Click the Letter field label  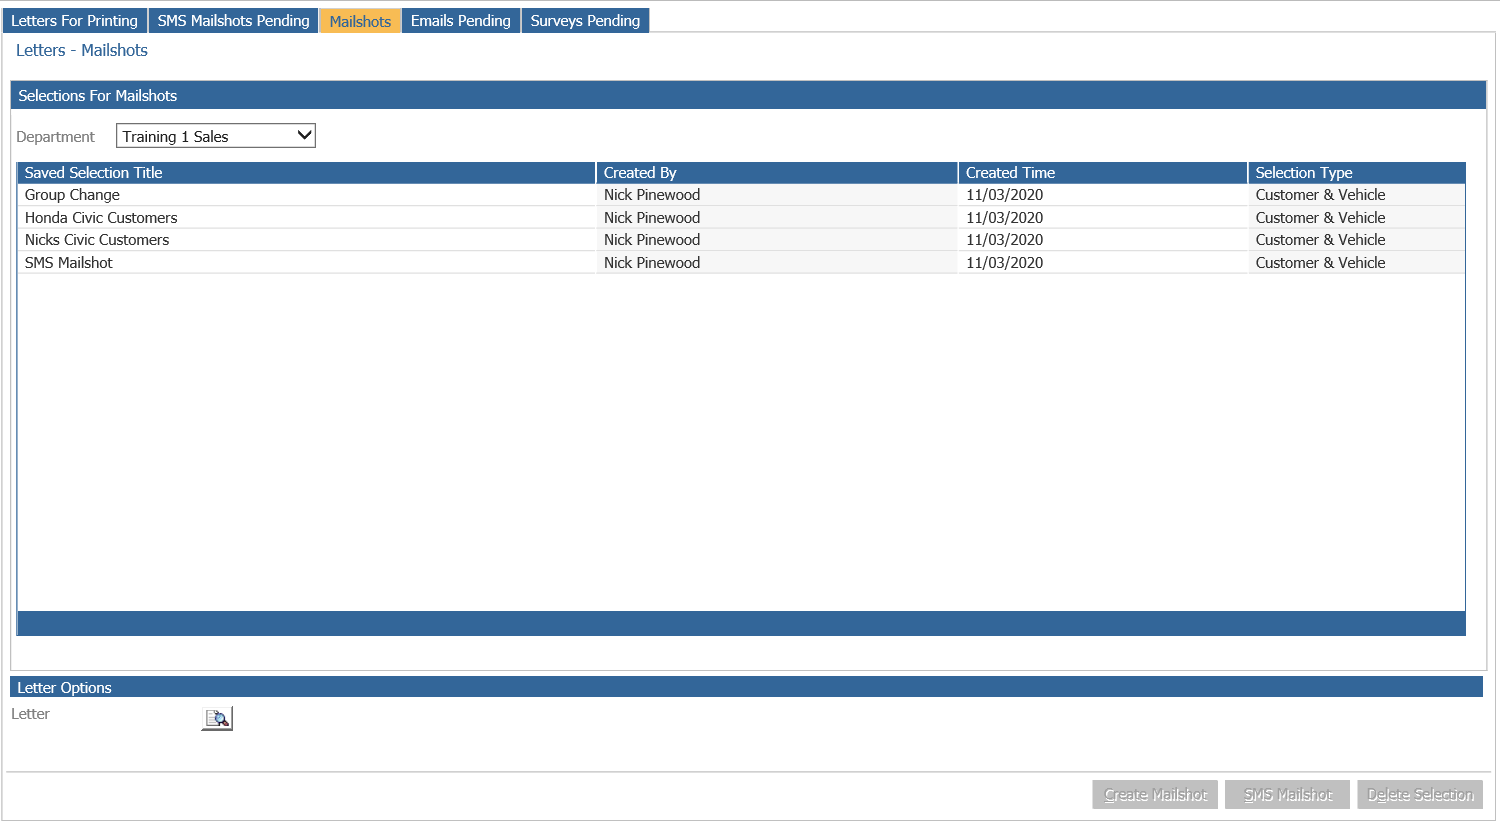[x=30, y=714]
